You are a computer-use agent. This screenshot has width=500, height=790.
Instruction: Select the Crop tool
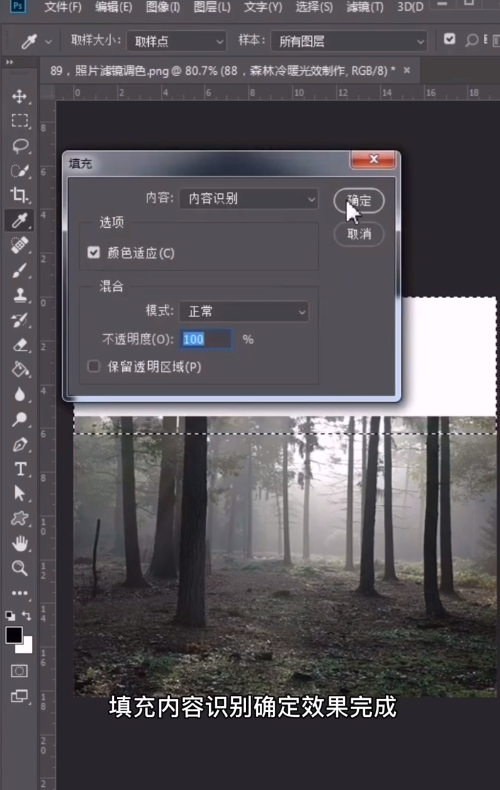point(20,195)
